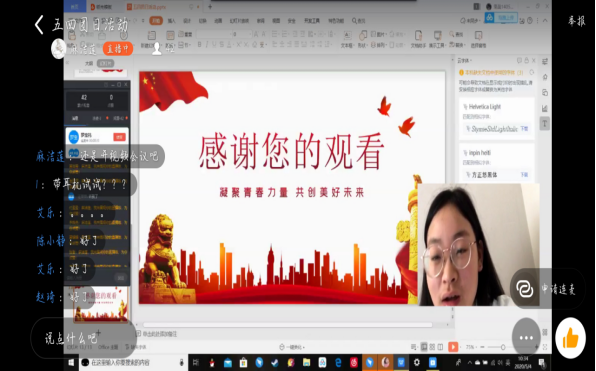596x371 pixels.
Task: Click the 文本框 text box tool
Action: coord(347,39)
